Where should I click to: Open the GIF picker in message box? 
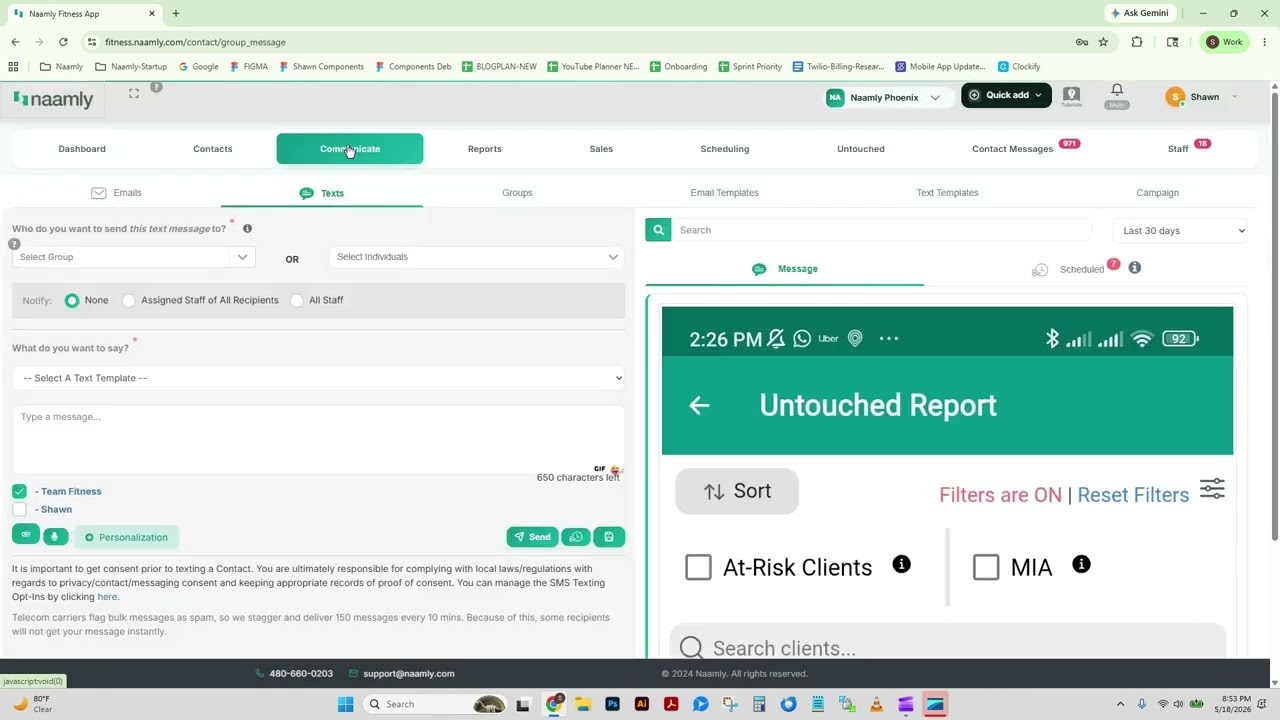600,468
